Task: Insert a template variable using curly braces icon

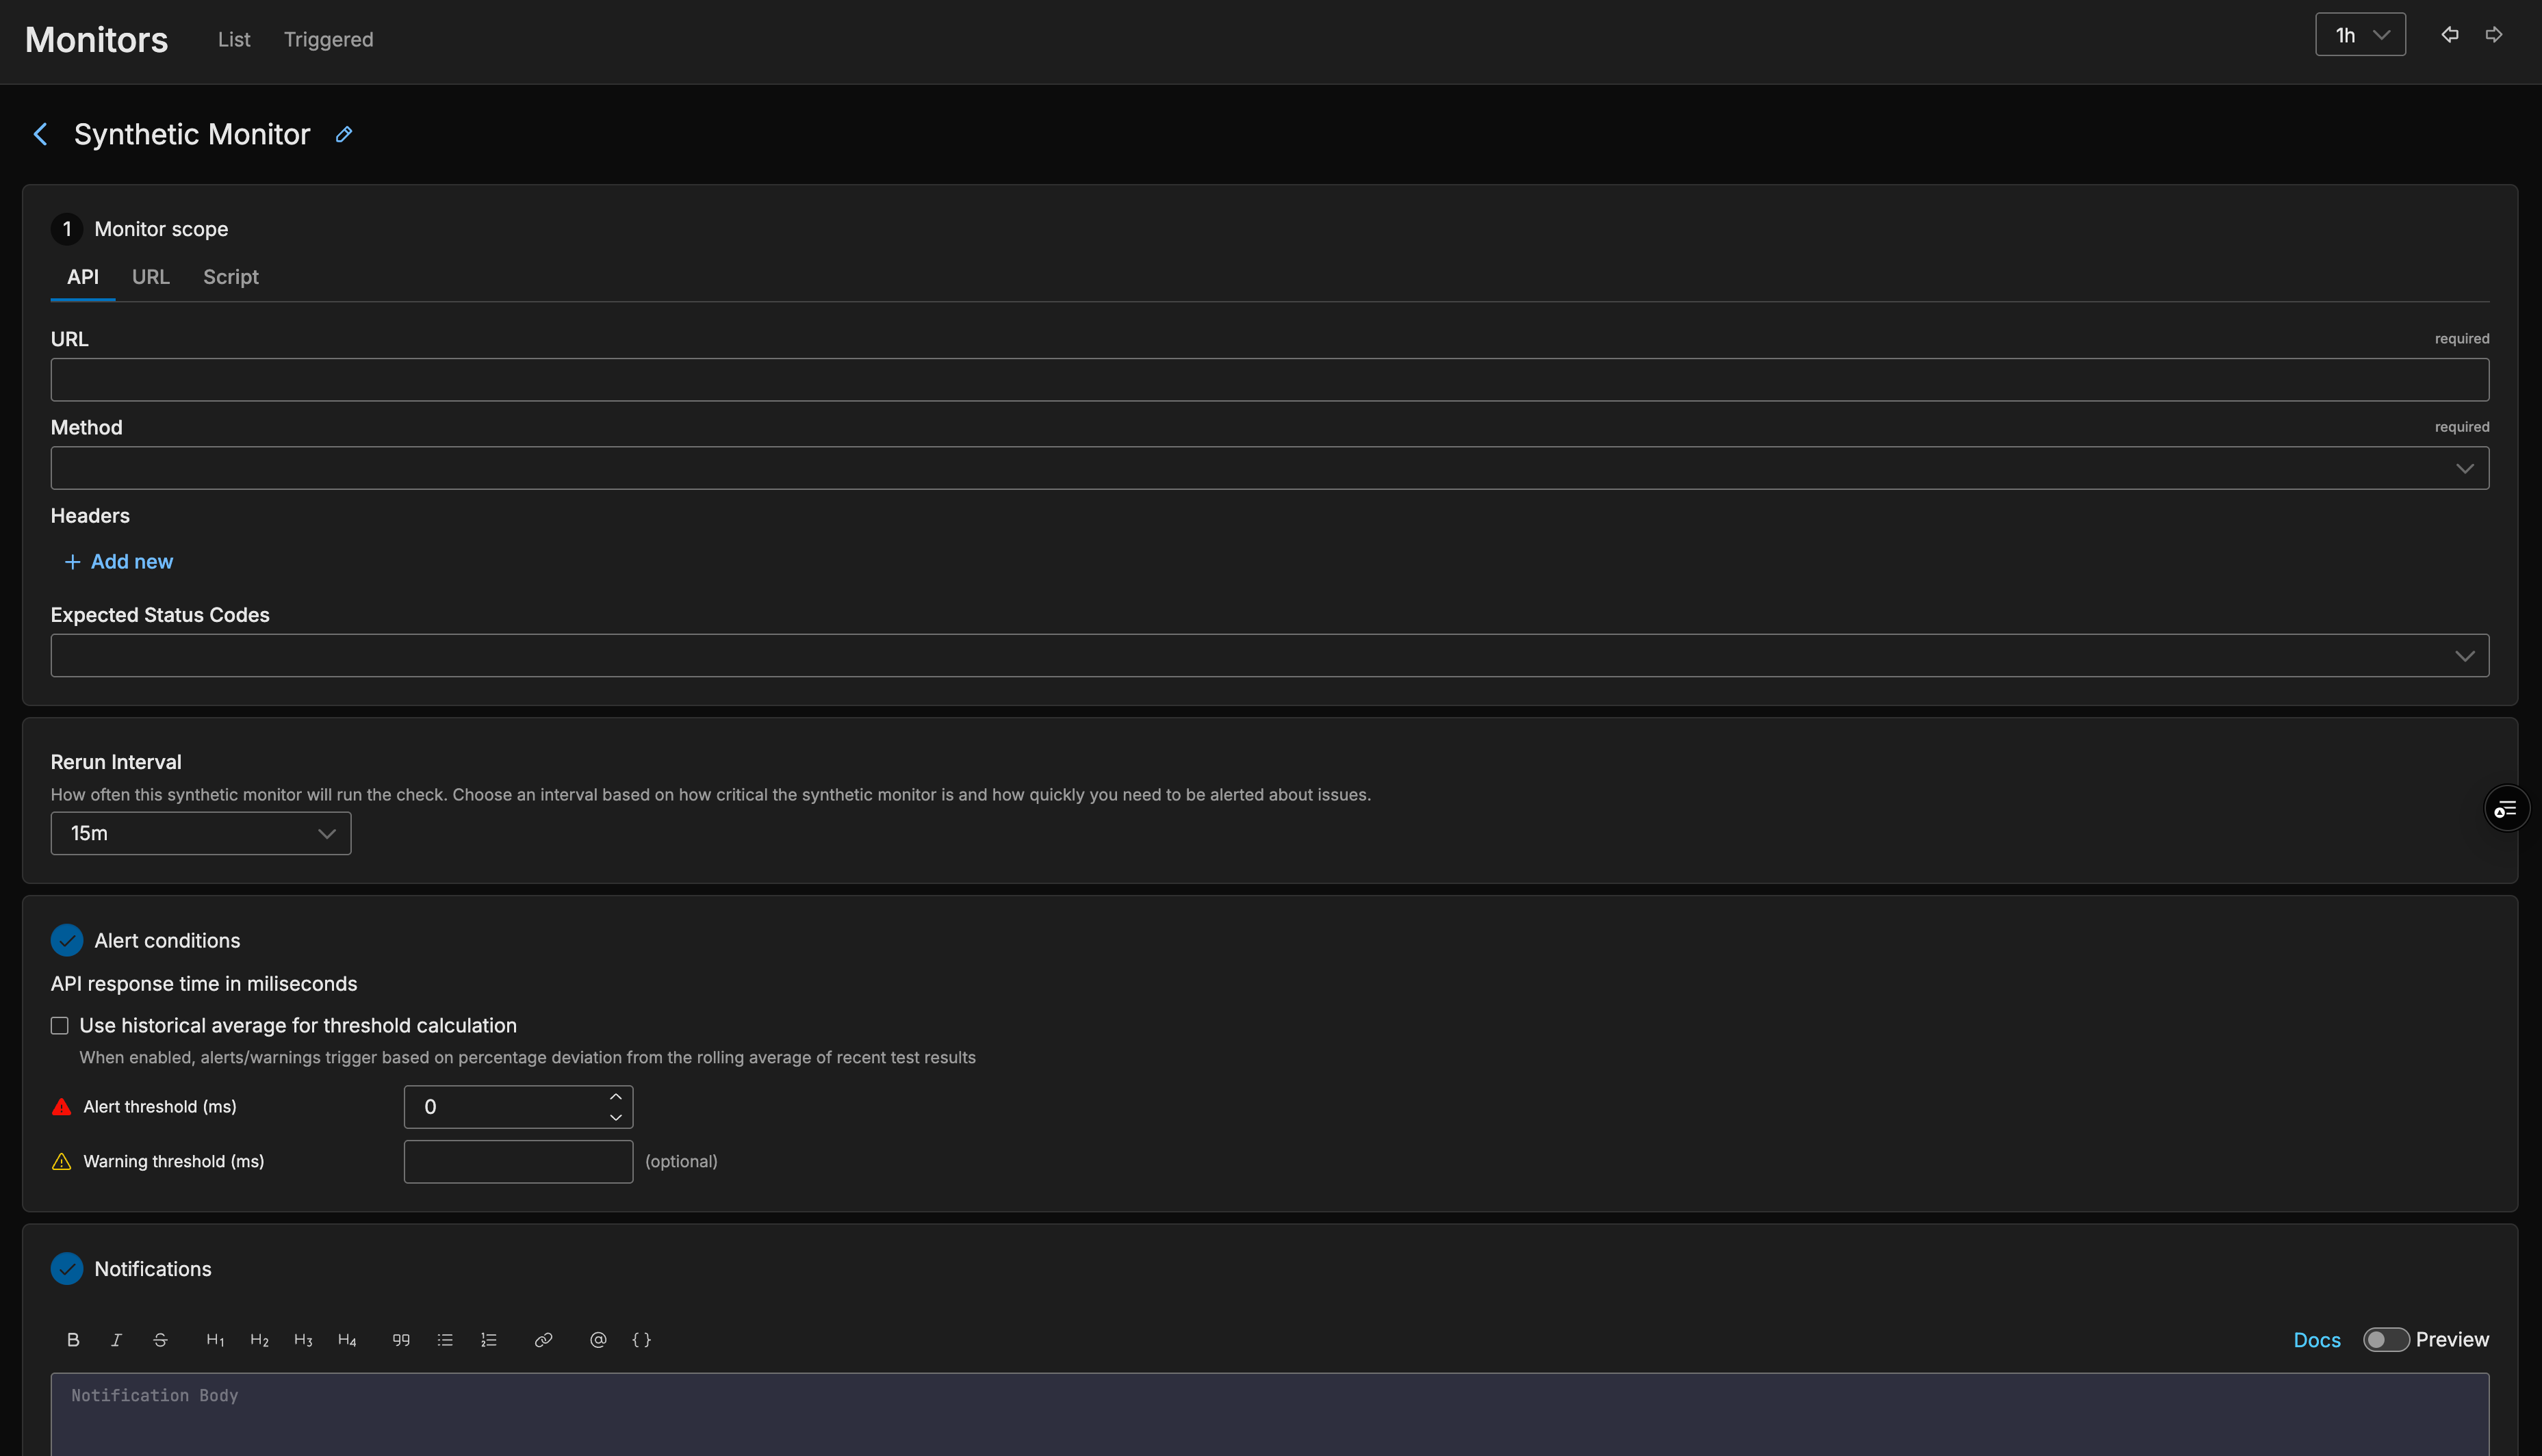Action: [641, 1339]
